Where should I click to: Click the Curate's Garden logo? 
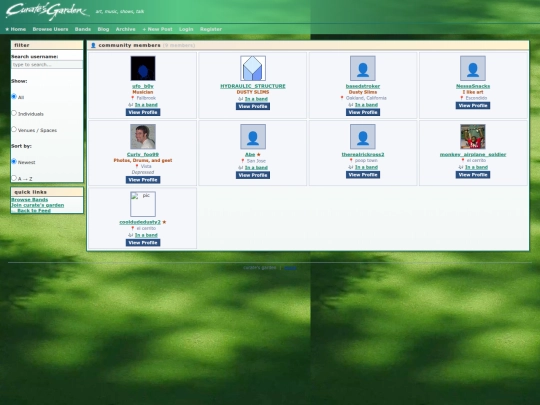click(47, 11)
